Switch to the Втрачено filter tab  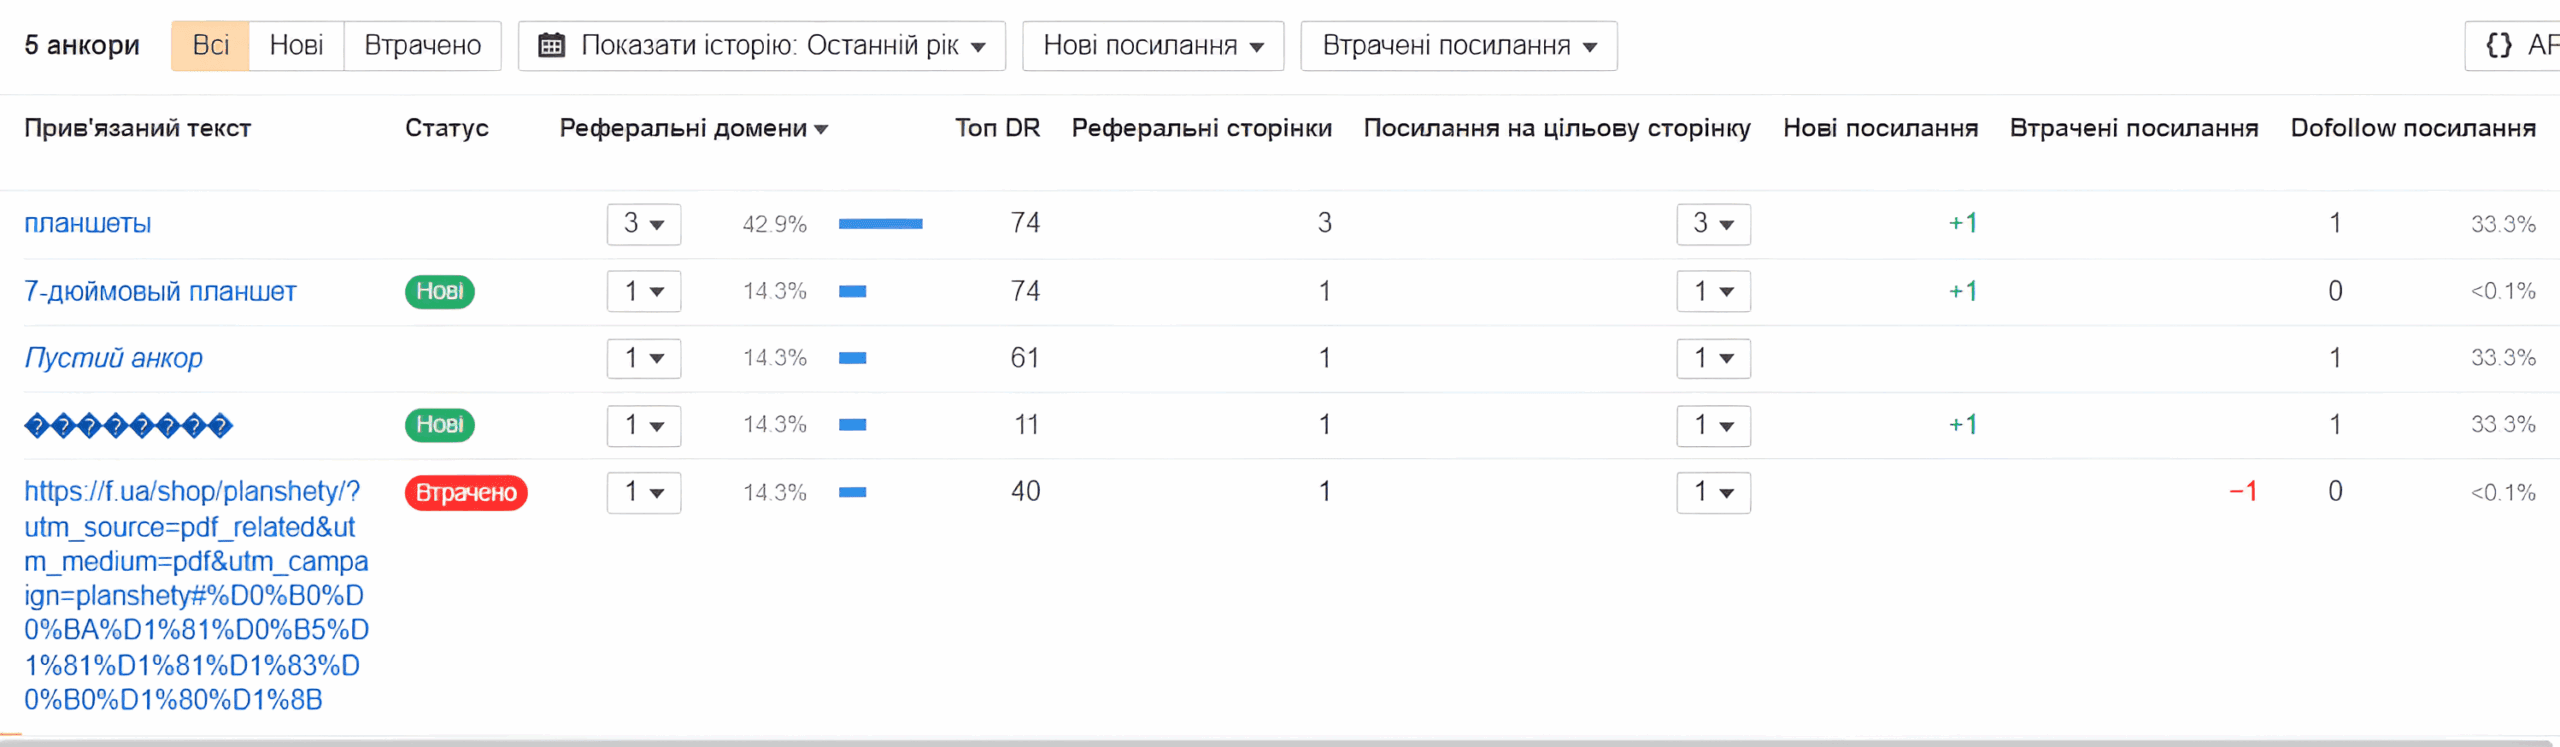click(422, 46)
